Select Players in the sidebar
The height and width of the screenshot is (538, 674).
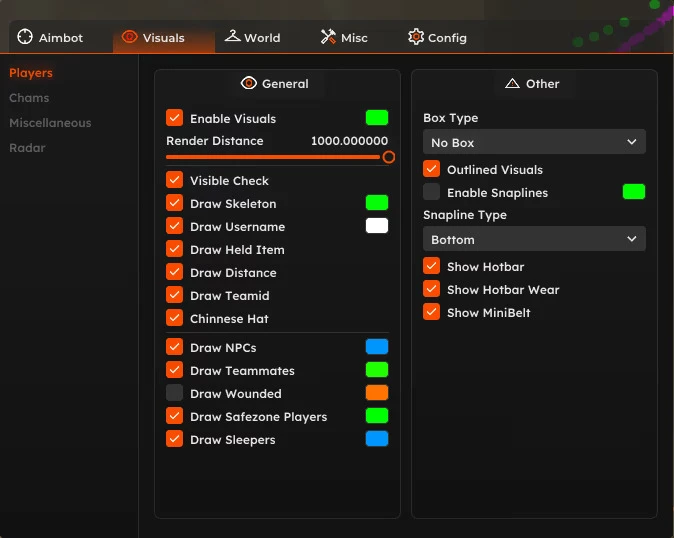coord(31,73)
